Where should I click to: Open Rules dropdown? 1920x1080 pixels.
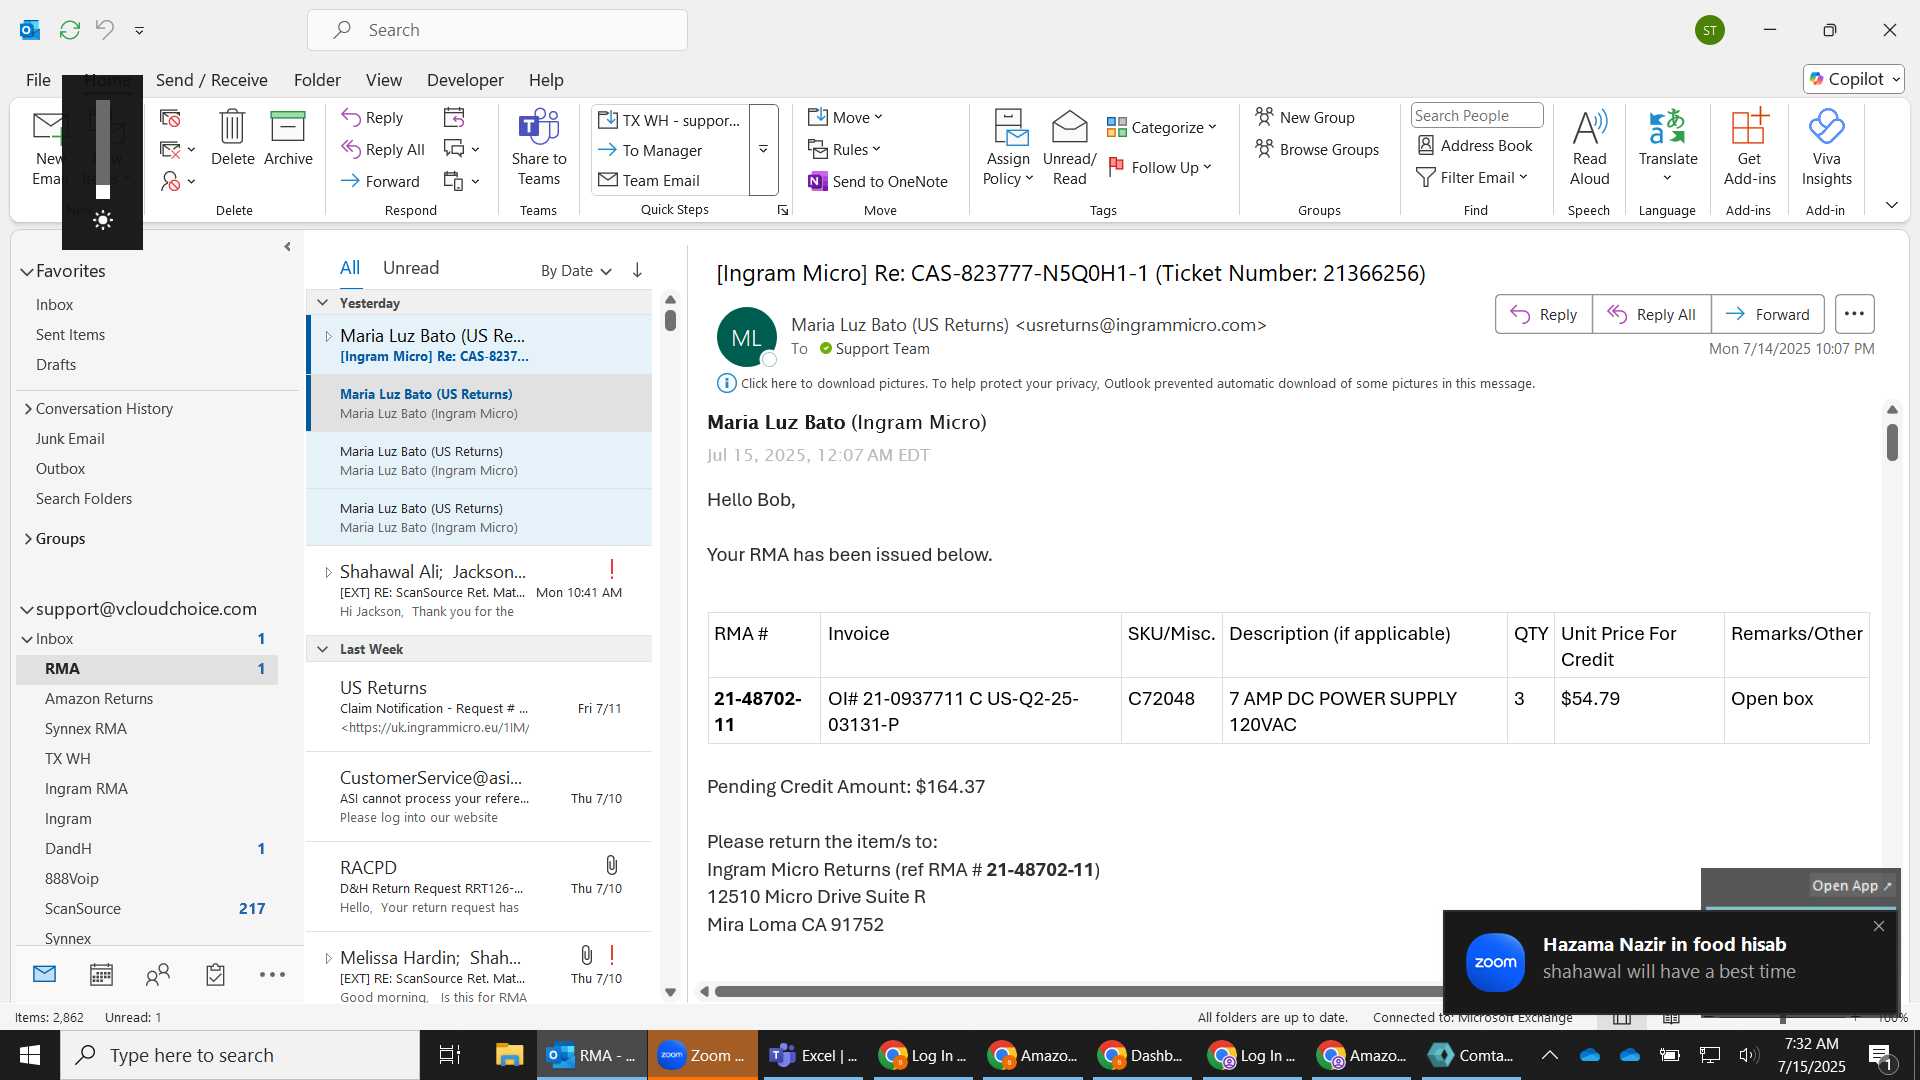click(844, 149)
